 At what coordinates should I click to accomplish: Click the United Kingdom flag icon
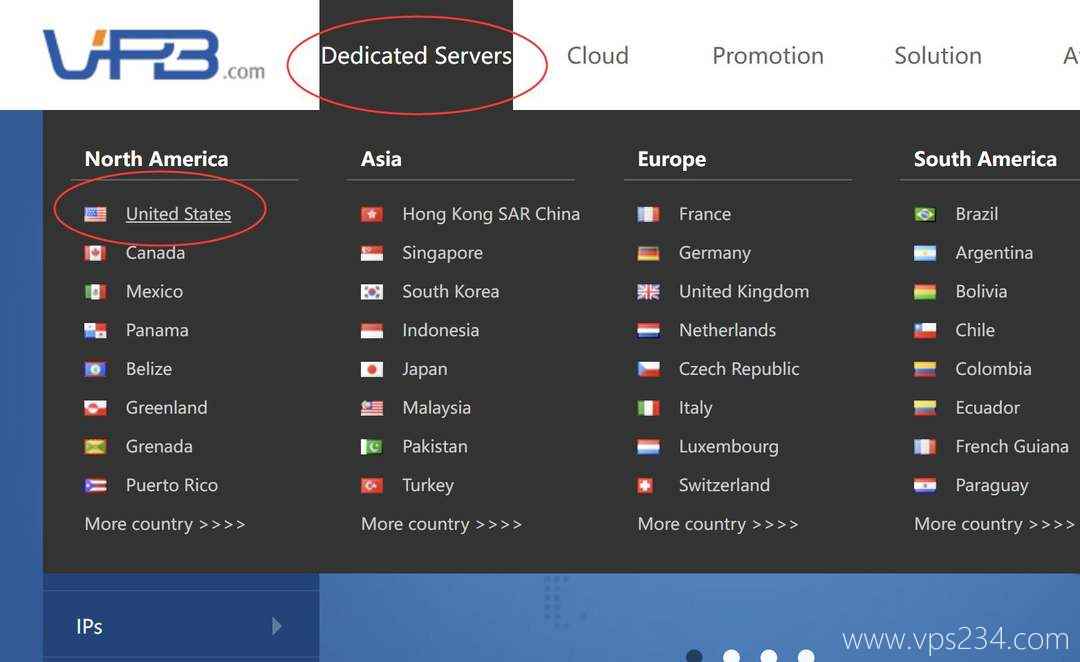click(x=648, y=292)
